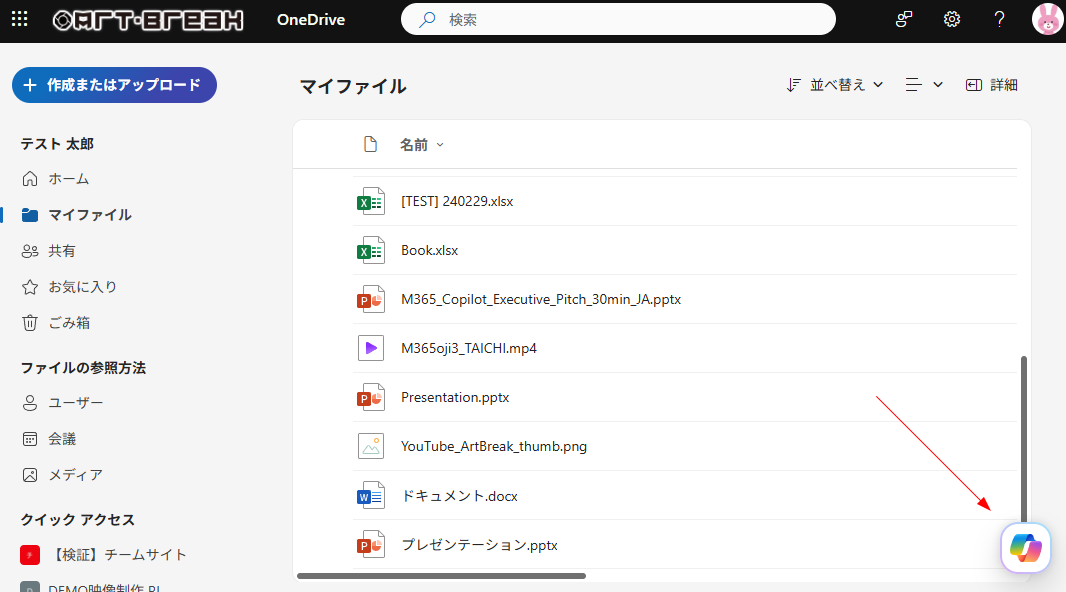Open the 並べ替え sort dropdown
This screenshot has width=1066, height=592.
(835, 85)
